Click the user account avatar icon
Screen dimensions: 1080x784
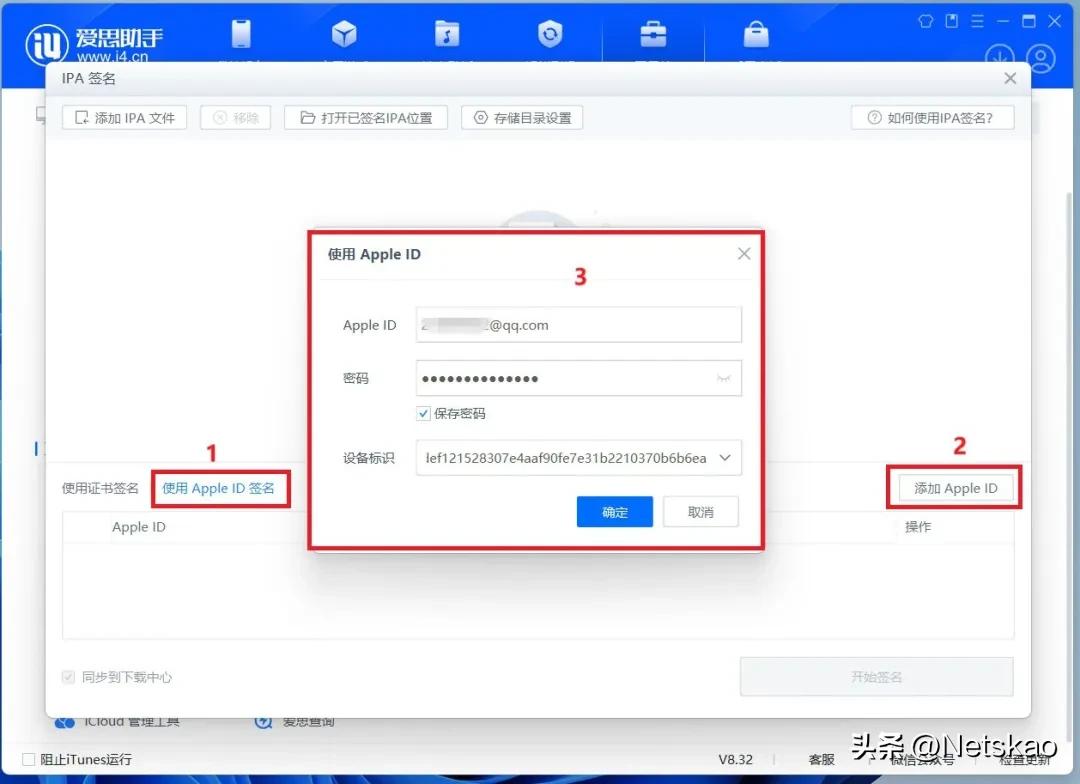click(1041, 58)
